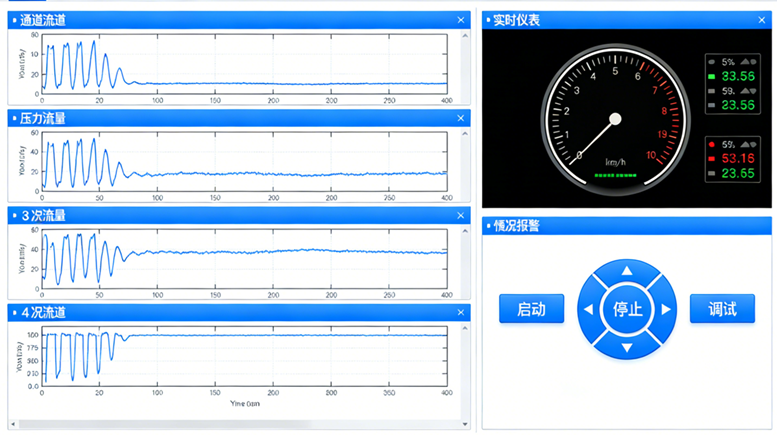The width and height of the screenshot is (777, 435).
Task: Click the 调试 debug button
Action: (x=722, y=309)
